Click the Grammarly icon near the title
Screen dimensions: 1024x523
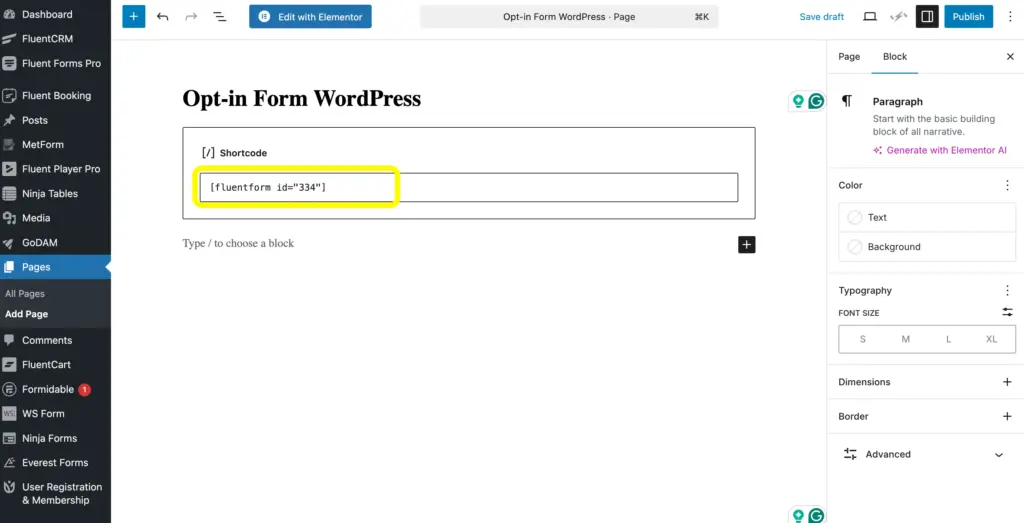click(816, 101)
